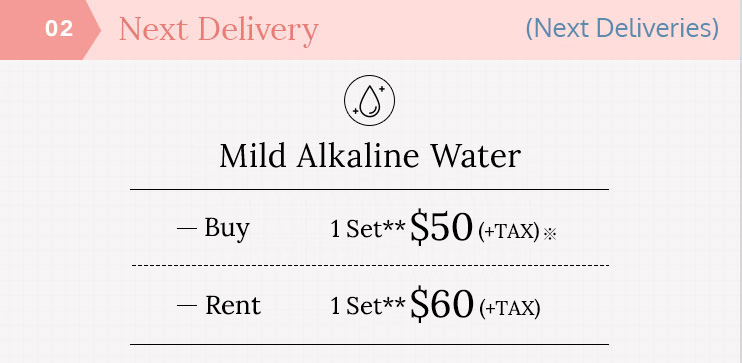Click the dash before Buy
Image resolution: width=742 pixels, height=363 pixels.
click(186, 229)
